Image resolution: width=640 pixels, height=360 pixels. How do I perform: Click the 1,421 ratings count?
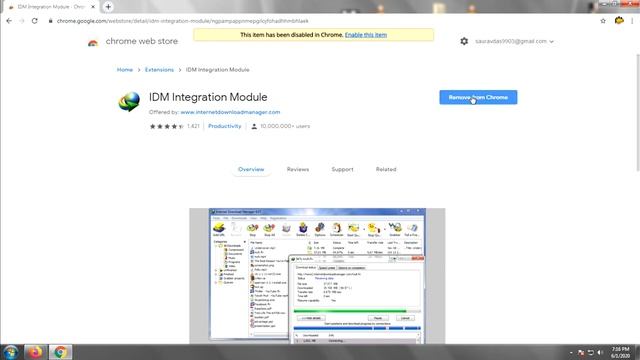(193, 126)
